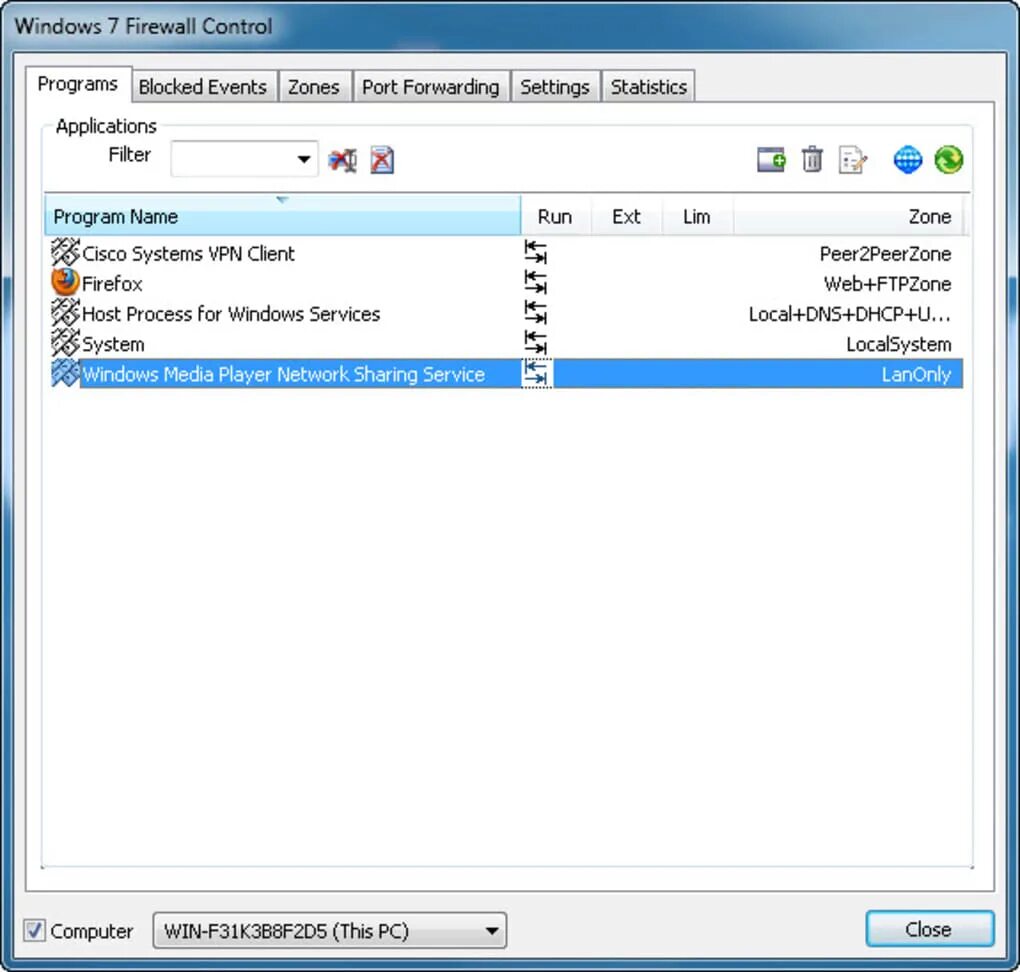1020x972 pixels.
Task: Click the Peer2PeerZone zone cell
Action: pos(885,254)
